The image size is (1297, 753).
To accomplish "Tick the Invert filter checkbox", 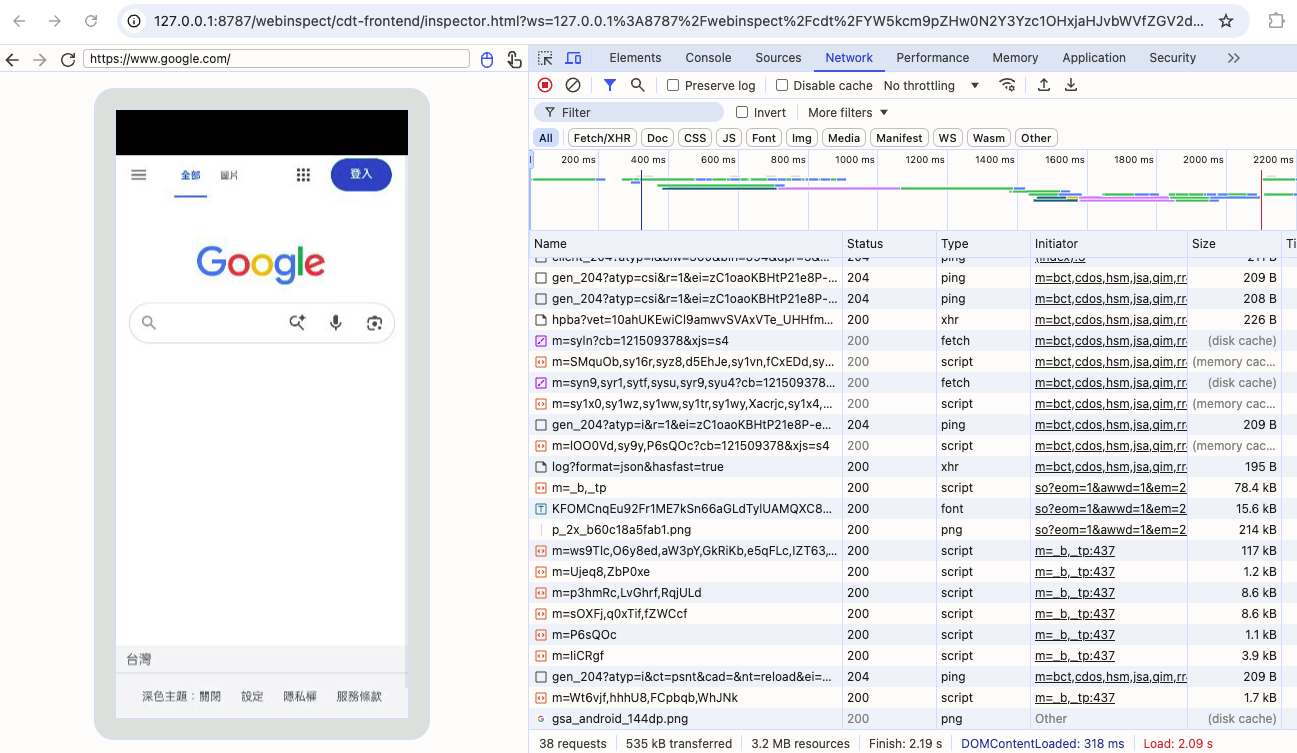I will (742, 112).
